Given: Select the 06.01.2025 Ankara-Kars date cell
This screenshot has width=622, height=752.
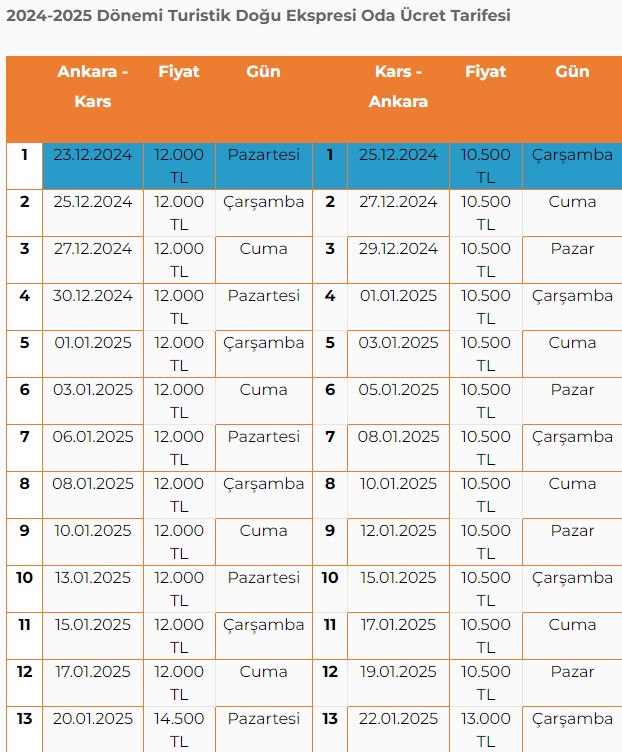Looking at the screenshot, I should (93, 448).
